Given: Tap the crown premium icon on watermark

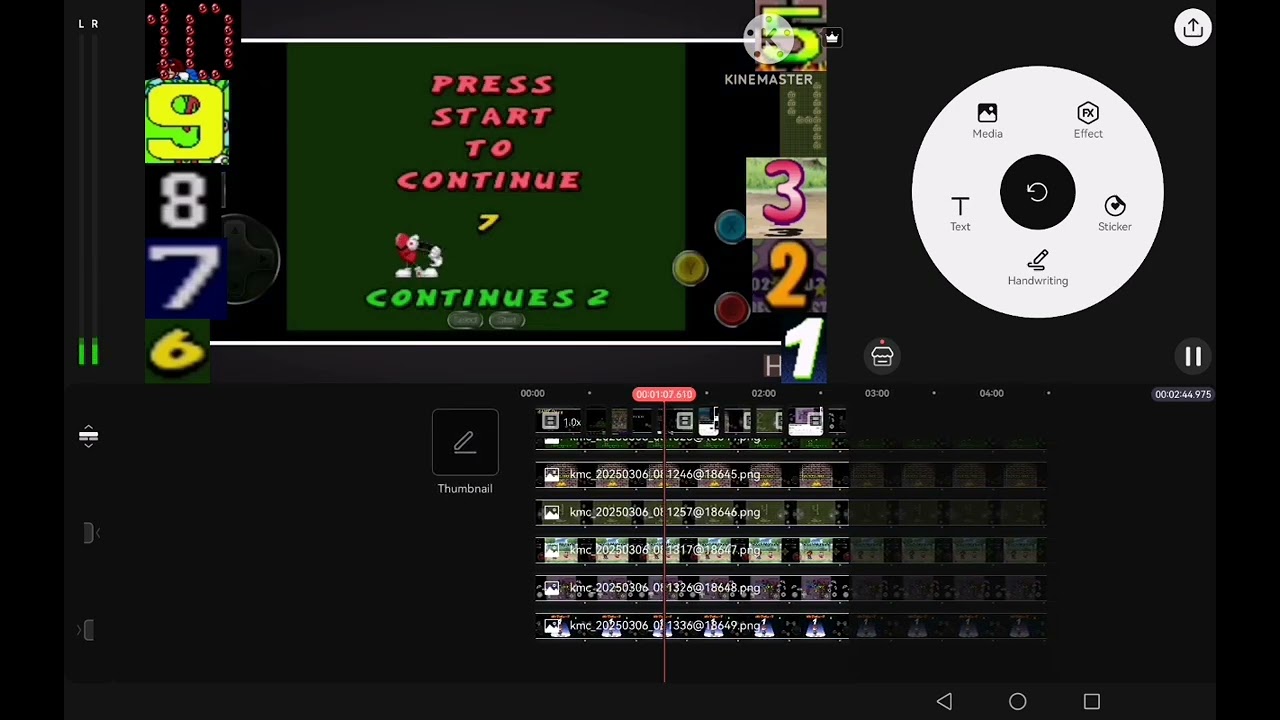Looking at the screenshot, I should click(x=832, y=37).
